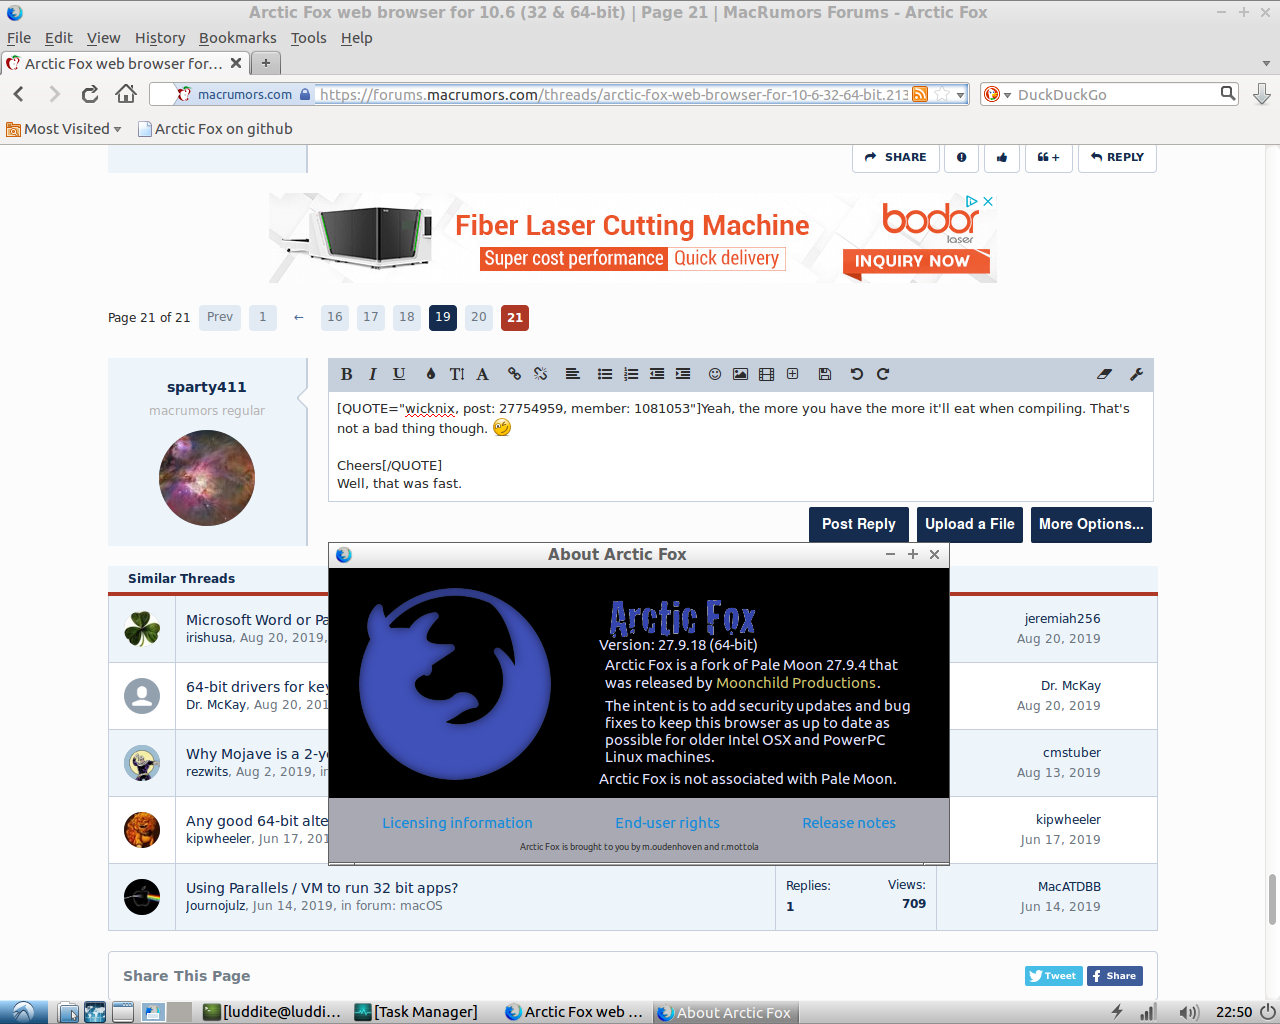Insert an unordered bullet list
The width and height of the screenshot is (1280, 1024).
(x=605, y=374)
